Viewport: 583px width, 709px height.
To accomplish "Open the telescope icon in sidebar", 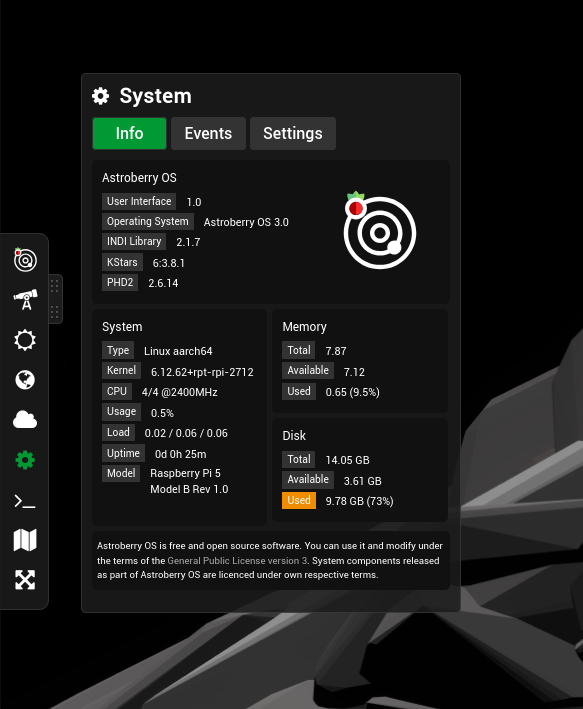I will coord(25,300).
